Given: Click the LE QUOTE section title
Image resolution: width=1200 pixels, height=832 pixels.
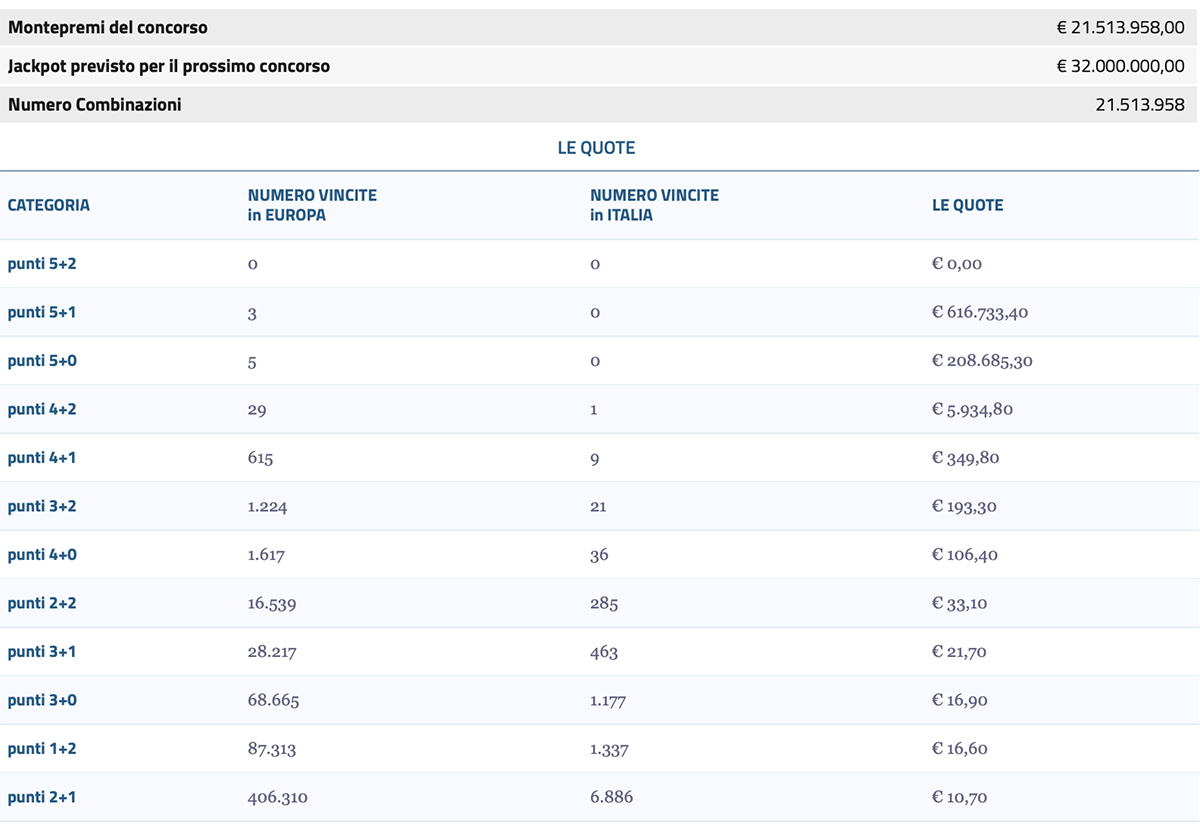Looking at the screenshot, I should point(598,147).
